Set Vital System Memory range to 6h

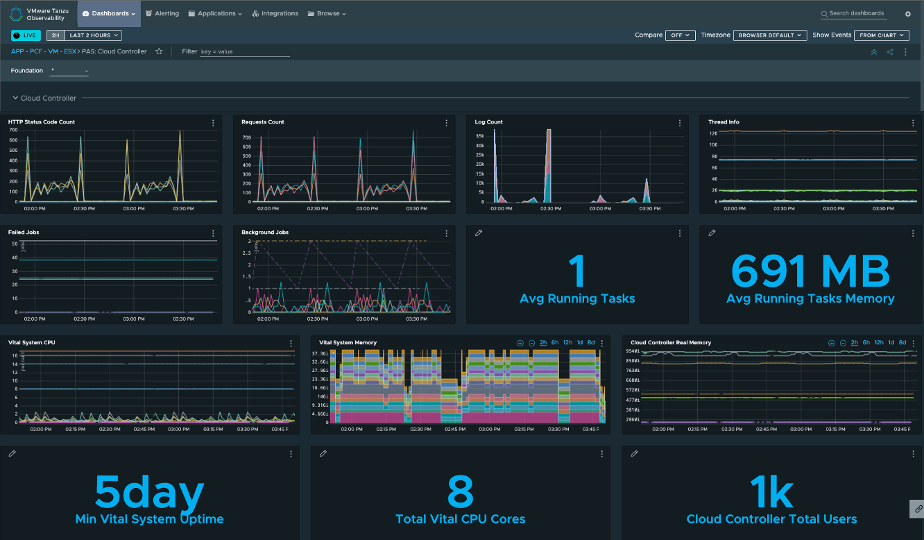(x=557, y=342)
